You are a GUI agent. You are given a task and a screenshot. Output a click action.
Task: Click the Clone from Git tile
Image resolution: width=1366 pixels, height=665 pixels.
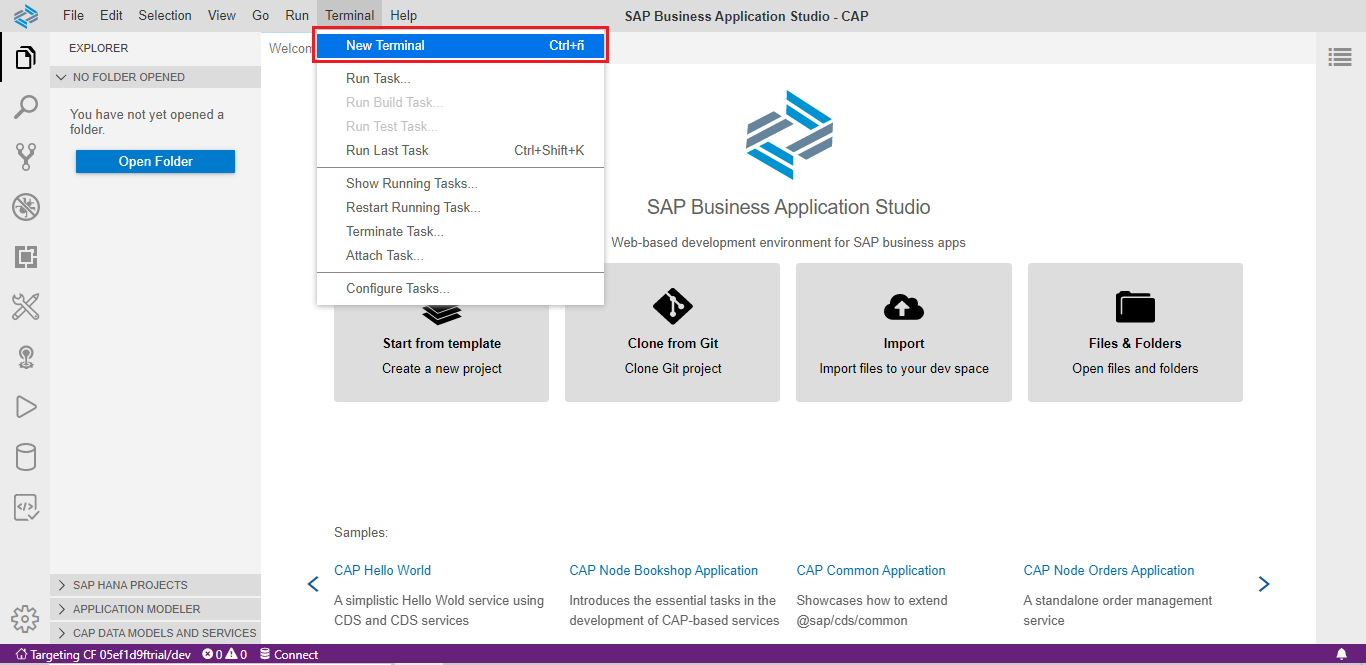click(x=672, y=333)
